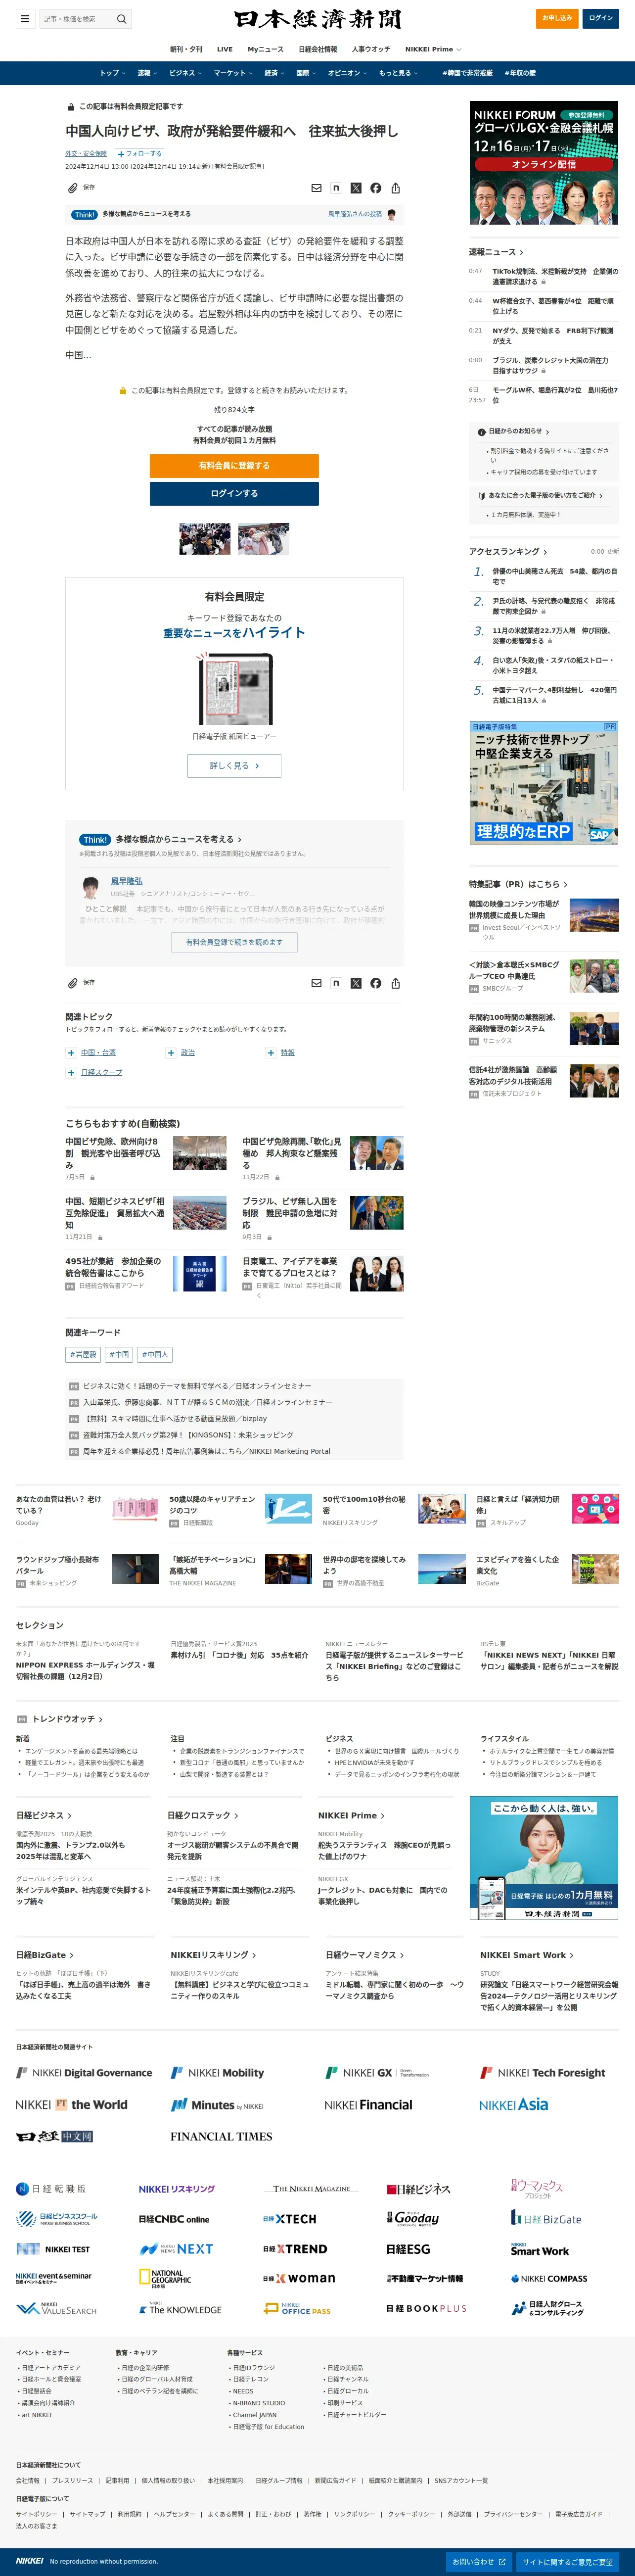Viewport: 635px width, 2576px height.
Task: Open share sheet icon under the headline
Action: pyautogui.click(x=396, y=188)
